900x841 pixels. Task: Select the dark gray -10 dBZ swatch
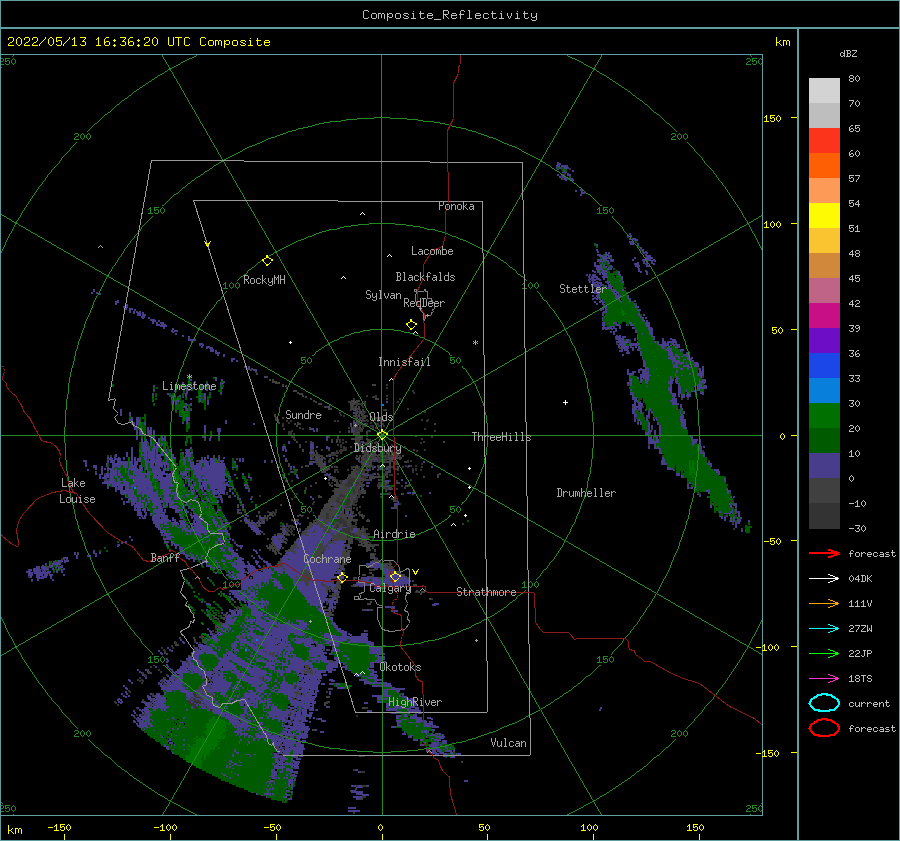click(x=824, y=516)
